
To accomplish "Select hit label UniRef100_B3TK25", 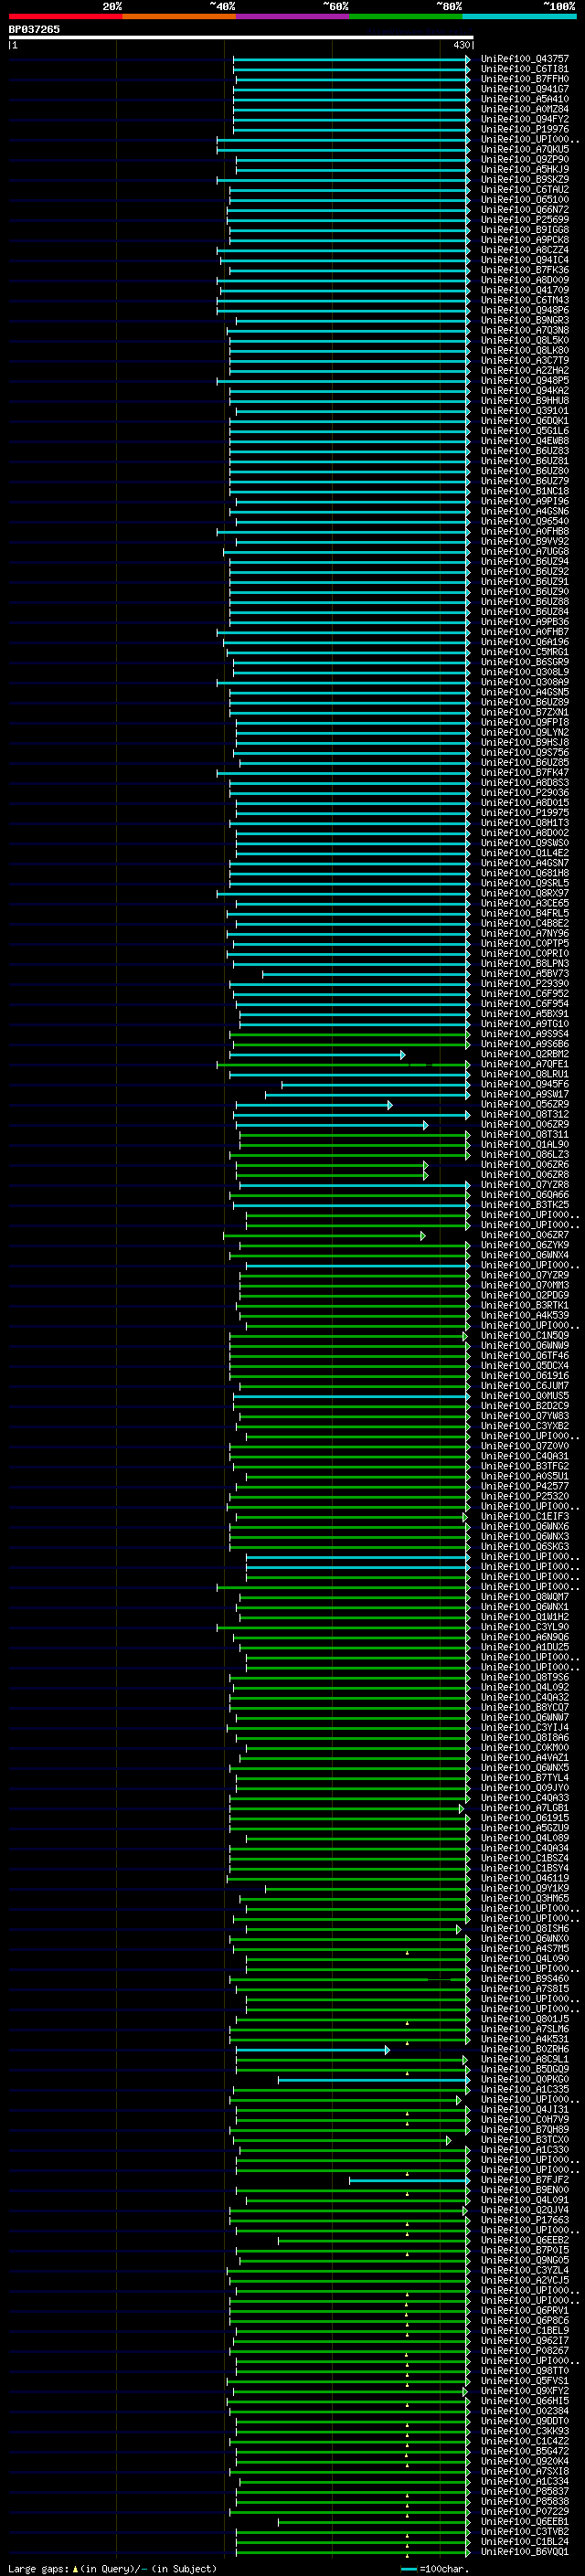I will tap(524, 1205).
